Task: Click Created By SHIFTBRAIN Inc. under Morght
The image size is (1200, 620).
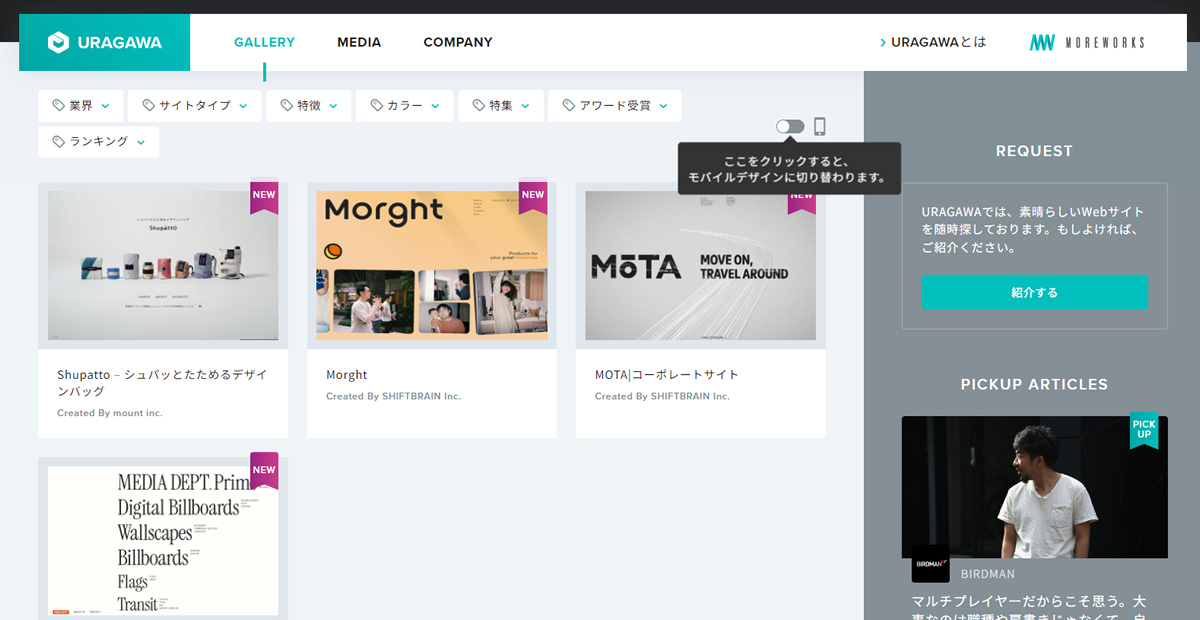Action: pyautogui.click(x=393, y=396)
